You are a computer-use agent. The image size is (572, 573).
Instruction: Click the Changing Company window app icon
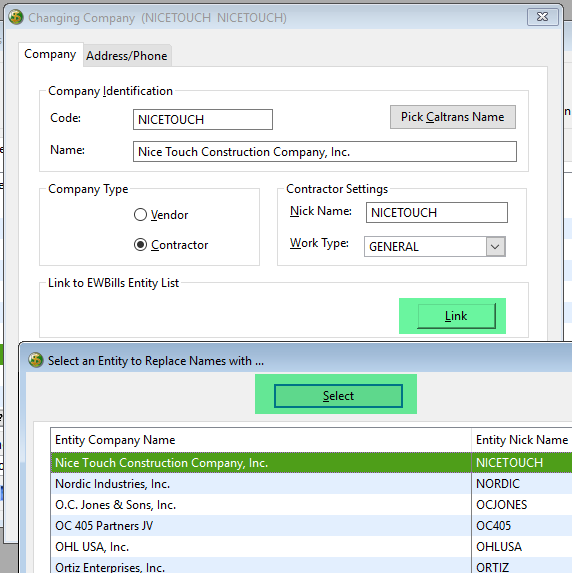[x=16, y=17]
